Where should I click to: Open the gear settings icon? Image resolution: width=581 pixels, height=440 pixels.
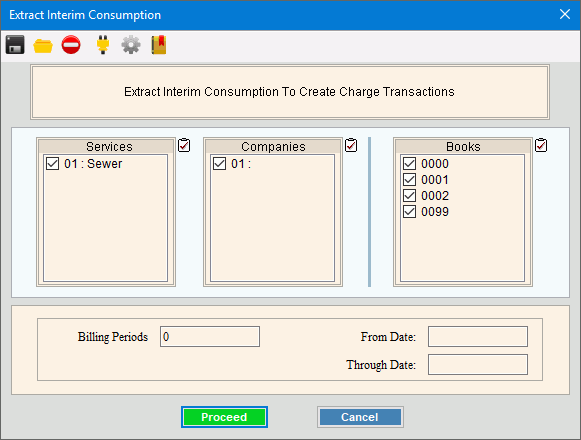131,45
